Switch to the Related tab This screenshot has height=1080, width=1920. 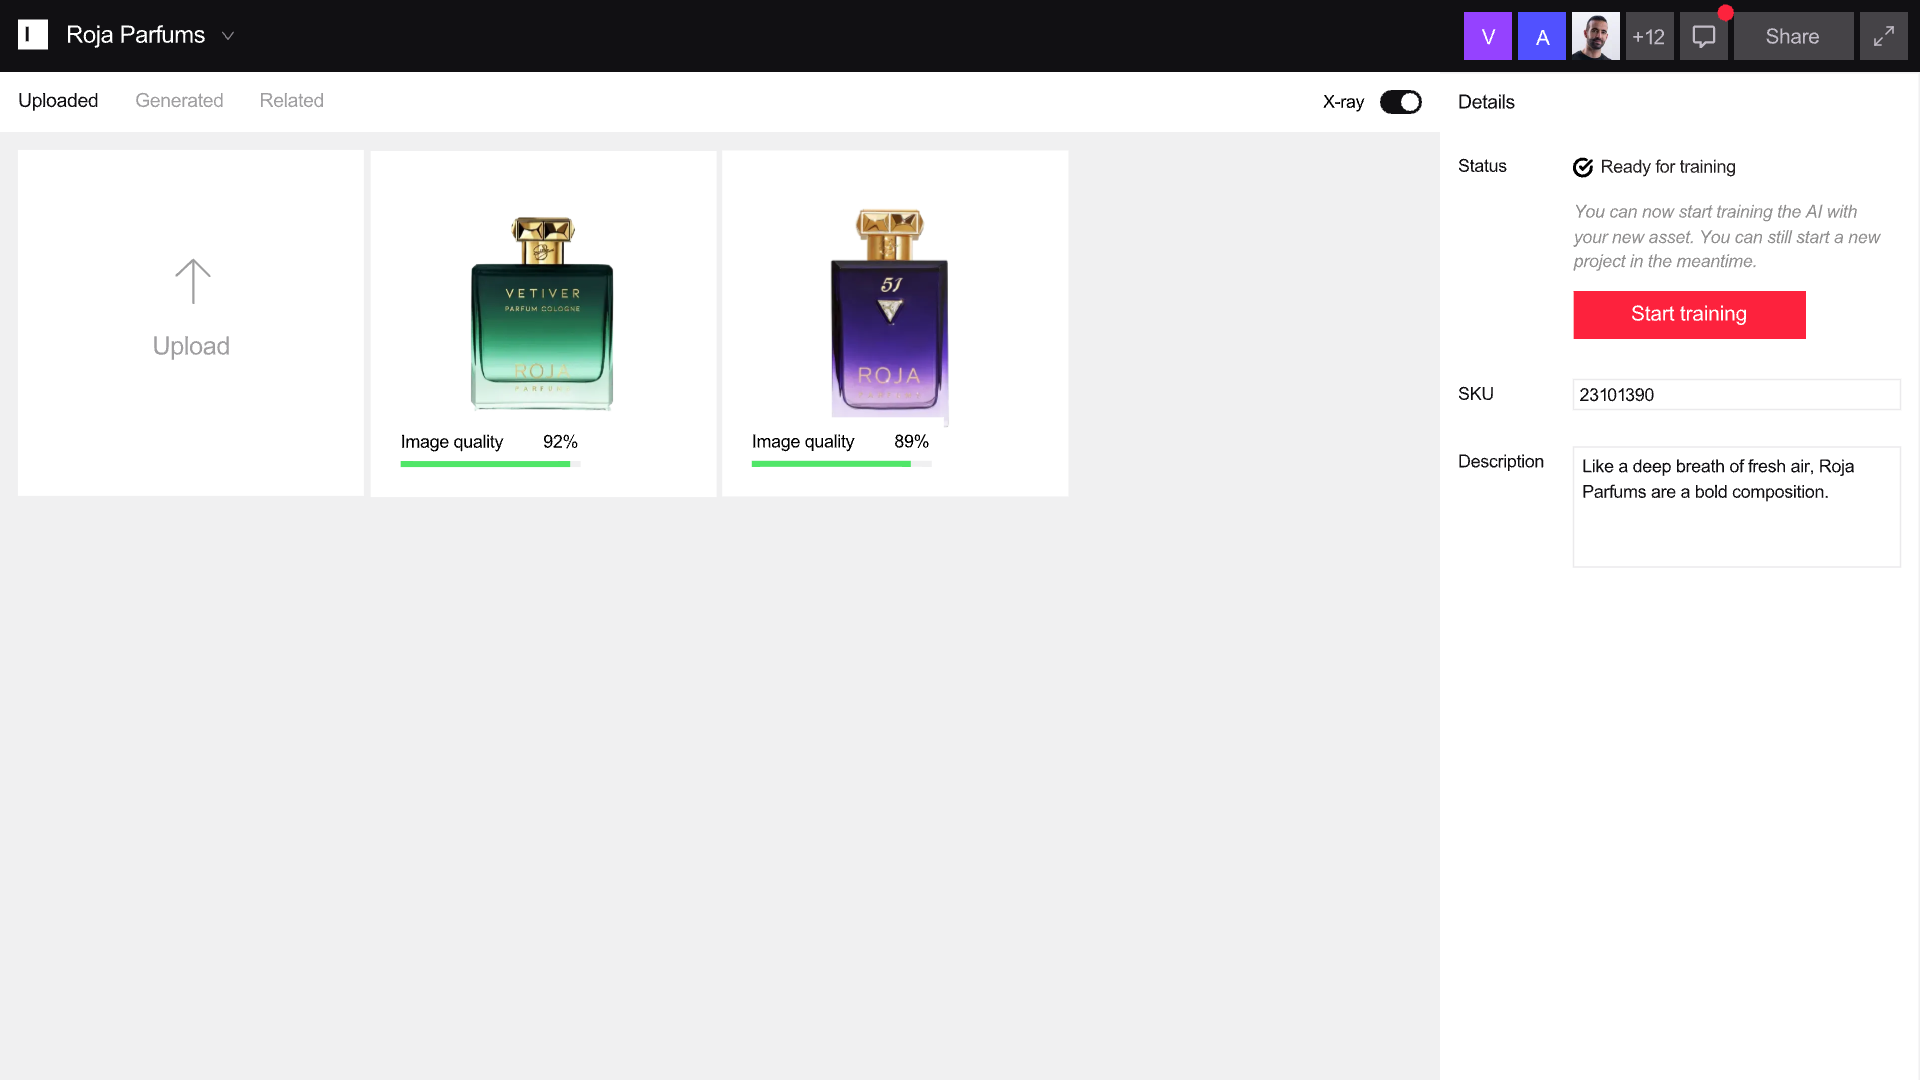click(291, 100)
